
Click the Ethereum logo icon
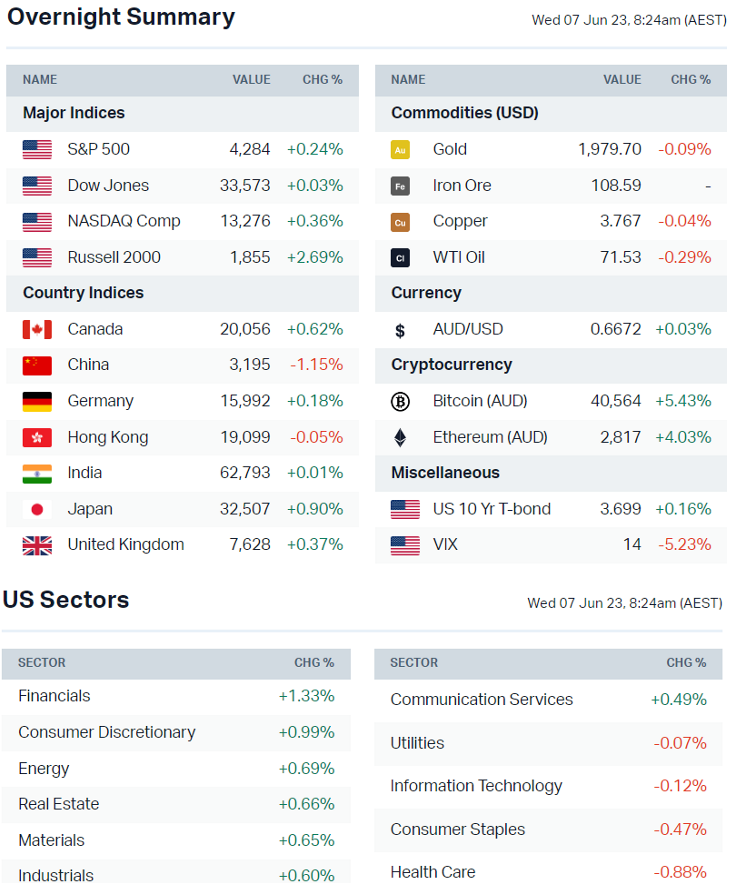[400, 438]
